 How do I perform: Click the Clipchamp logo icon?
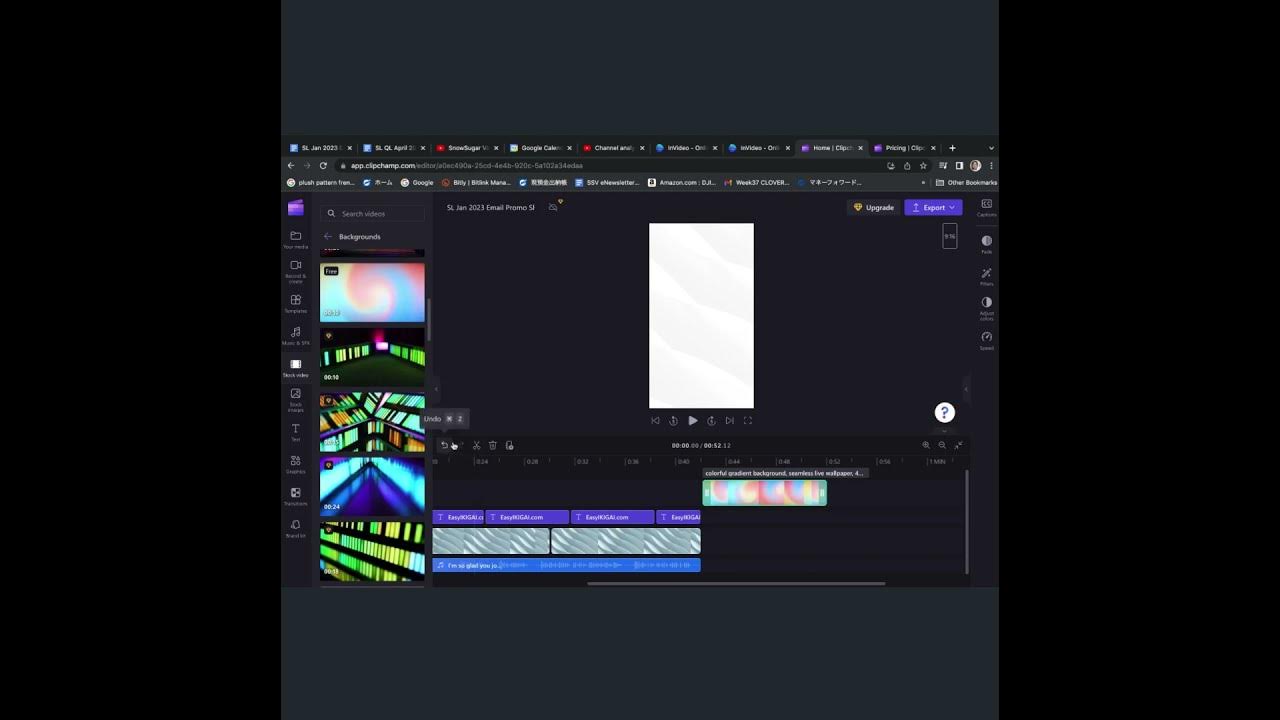pyautogui.click(x=295, y=208)
